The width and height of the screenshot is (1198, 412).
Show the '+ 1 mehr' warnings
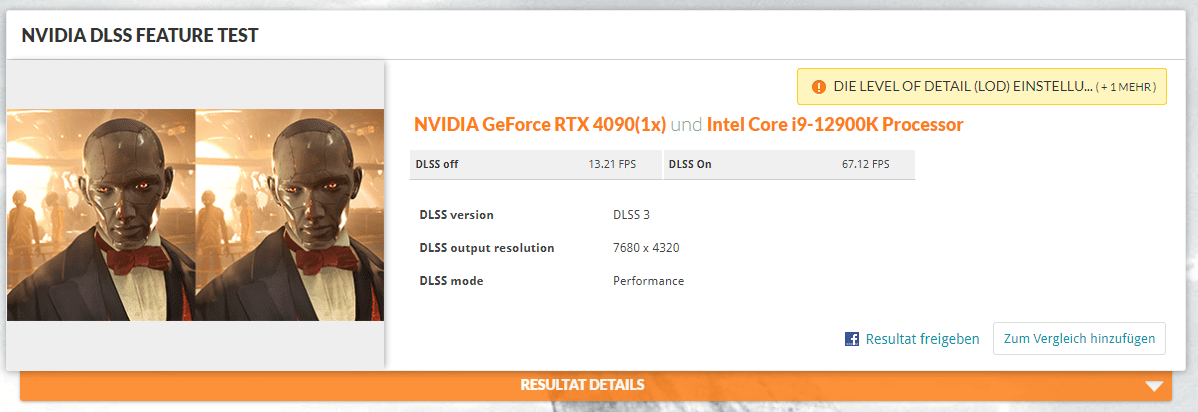[1125, 88]
